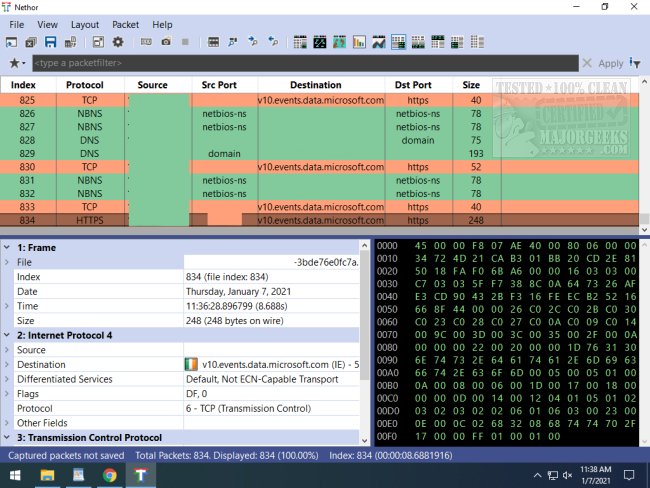Screen dimensions: 650x488
Task: Expand the Differentiated Services row
Action: point(7,379)
